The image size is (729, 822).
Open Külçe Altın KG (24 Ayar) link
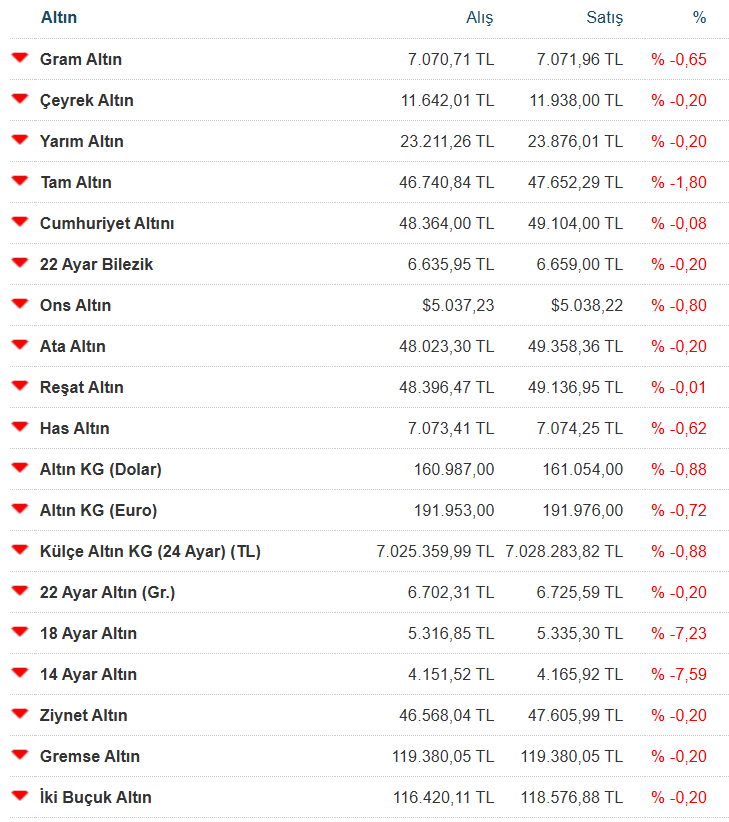tap(150, 551)
